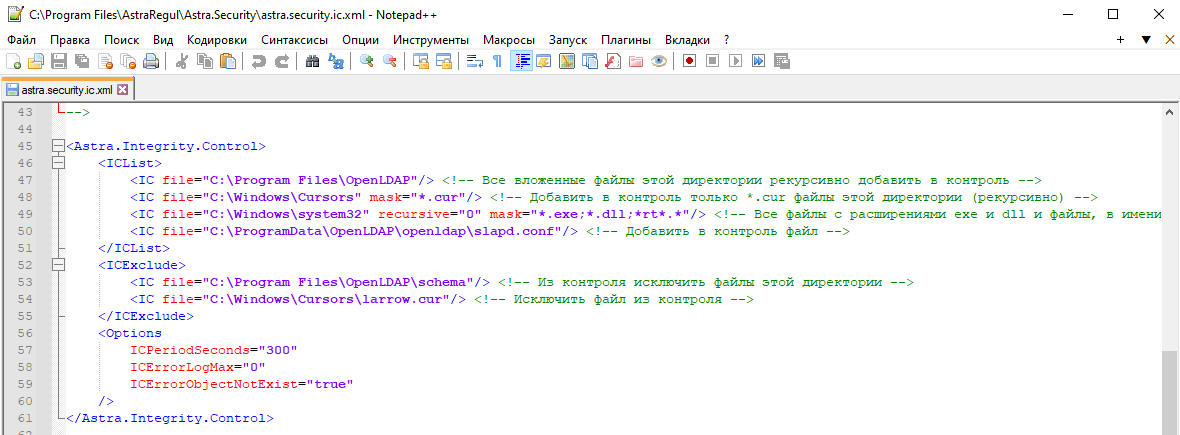Create a new file with toolbar icon

point(14,61)
